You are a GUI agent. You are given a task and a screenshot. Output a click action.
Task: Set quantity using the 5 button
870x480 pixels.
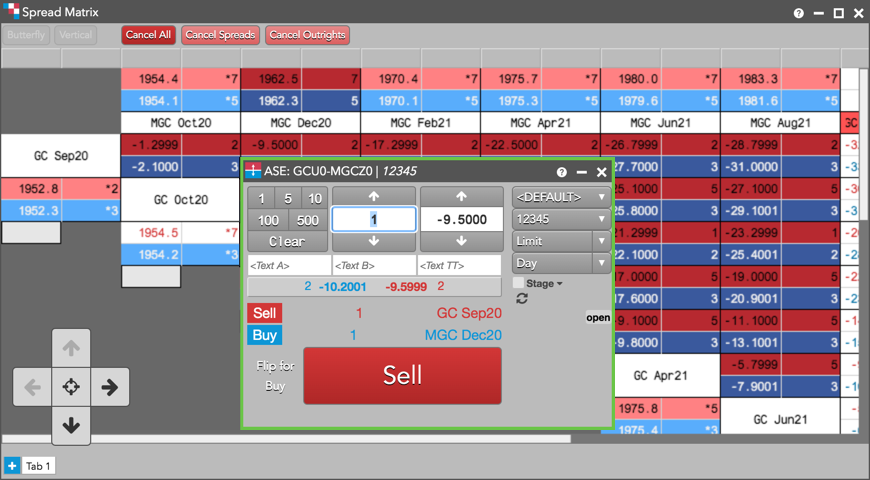288,198
